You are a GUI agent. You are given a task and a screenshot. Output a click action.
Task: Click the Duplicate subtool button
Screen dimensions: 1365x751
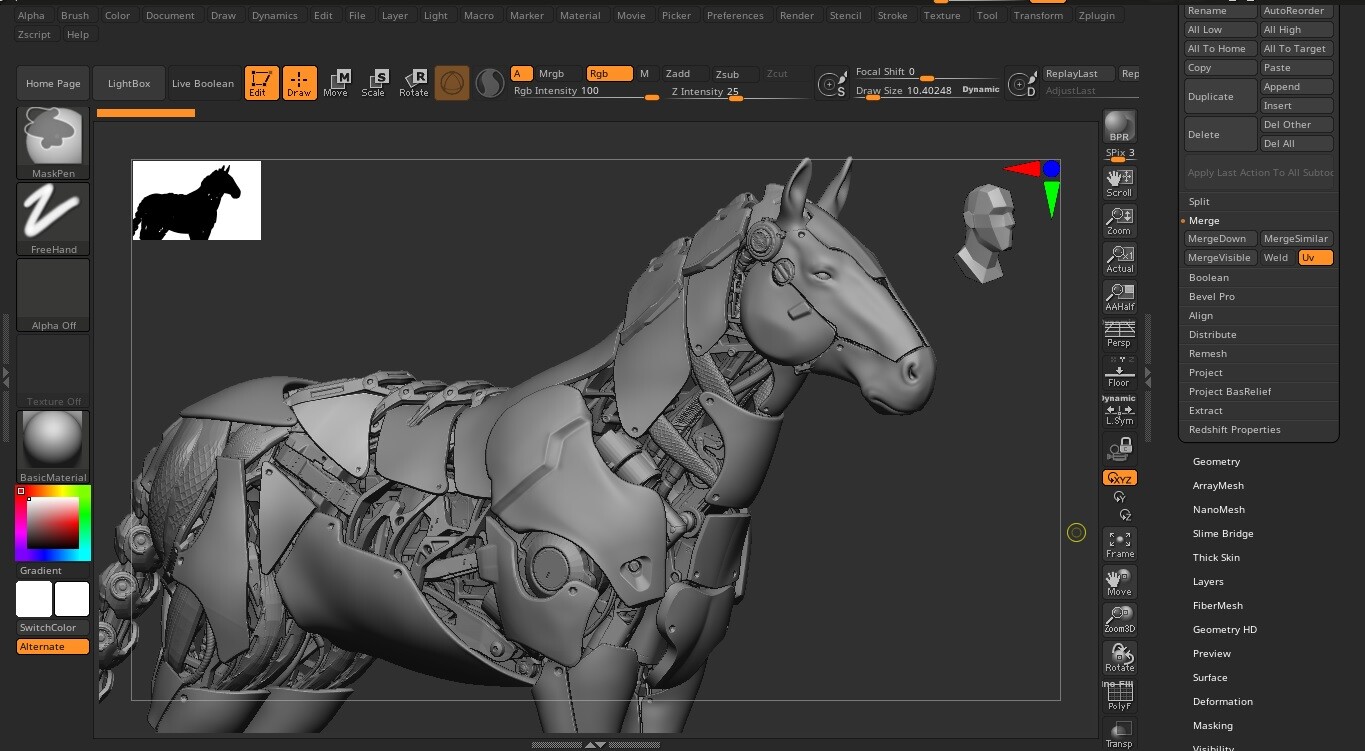(1220, 96)
